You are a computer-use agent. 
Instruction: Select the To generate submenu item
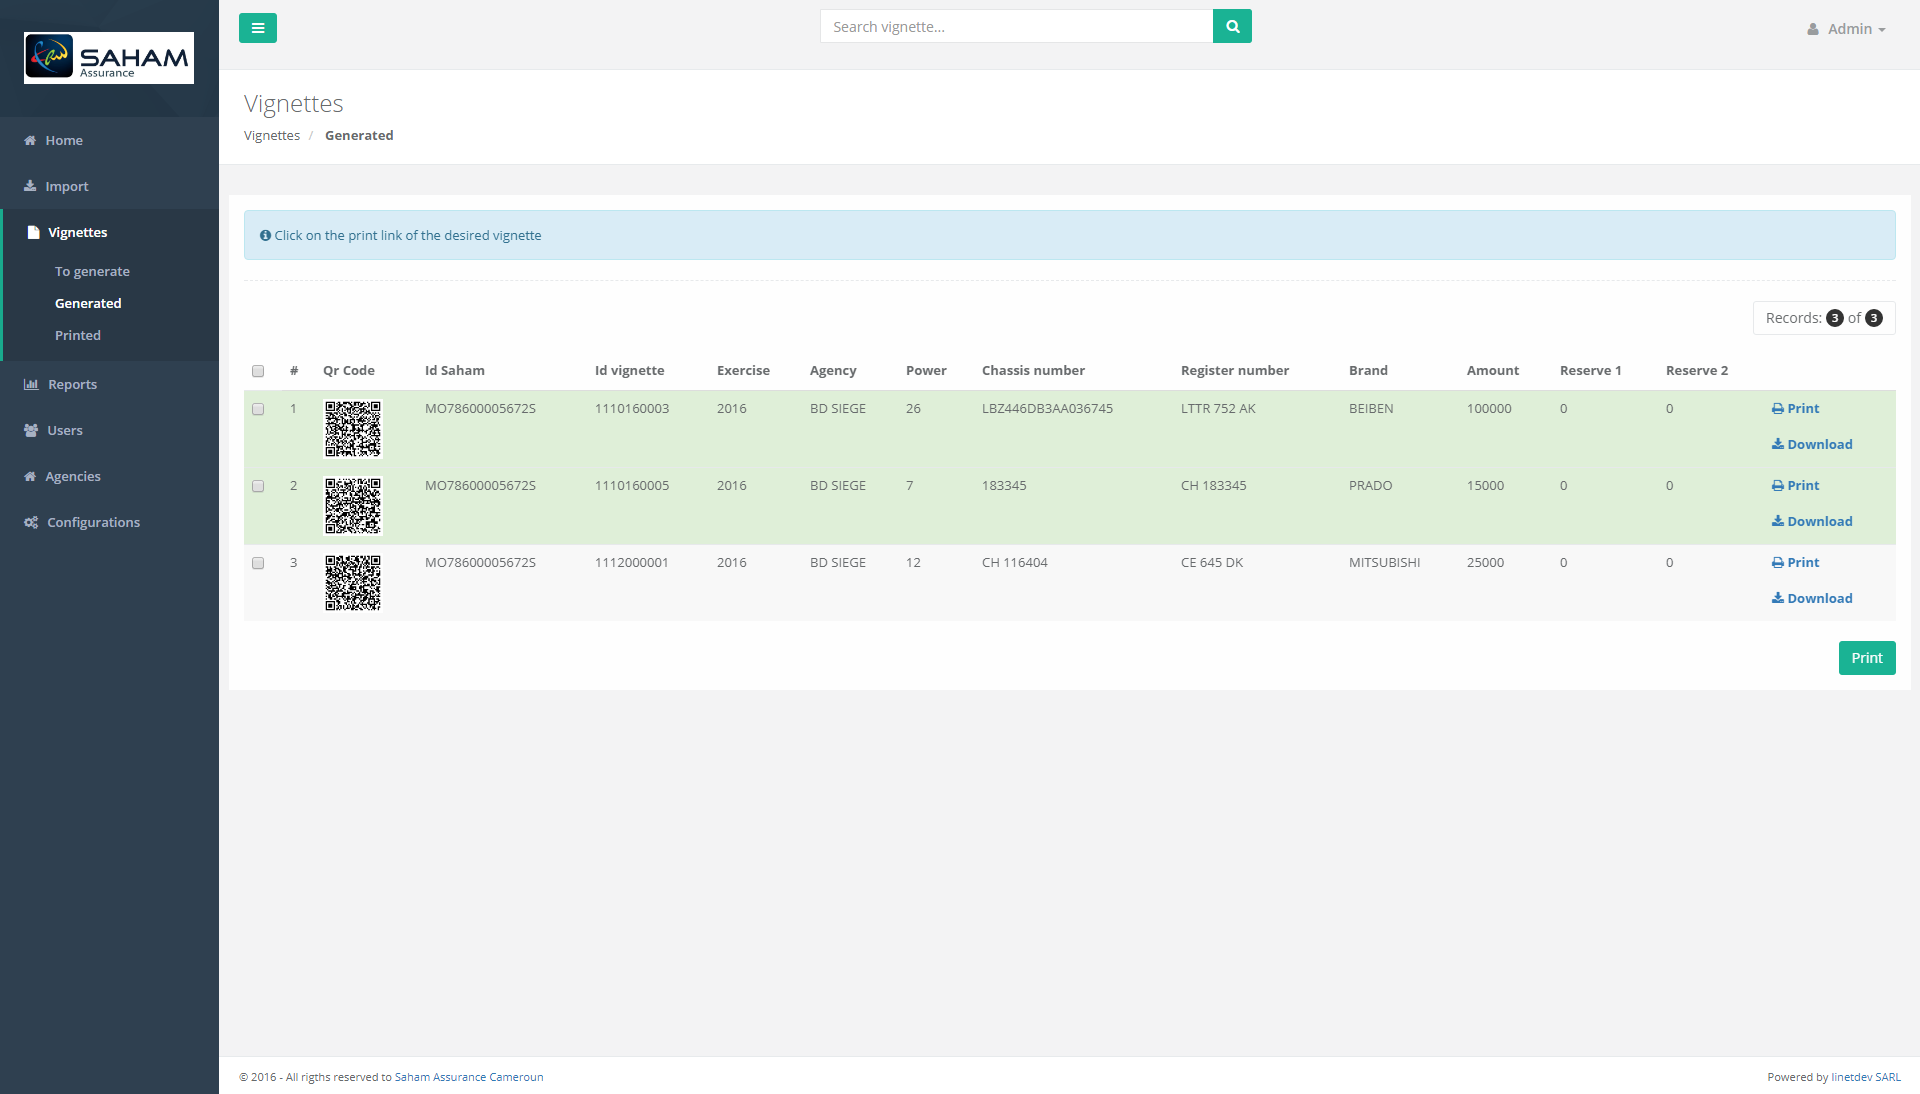92,272
